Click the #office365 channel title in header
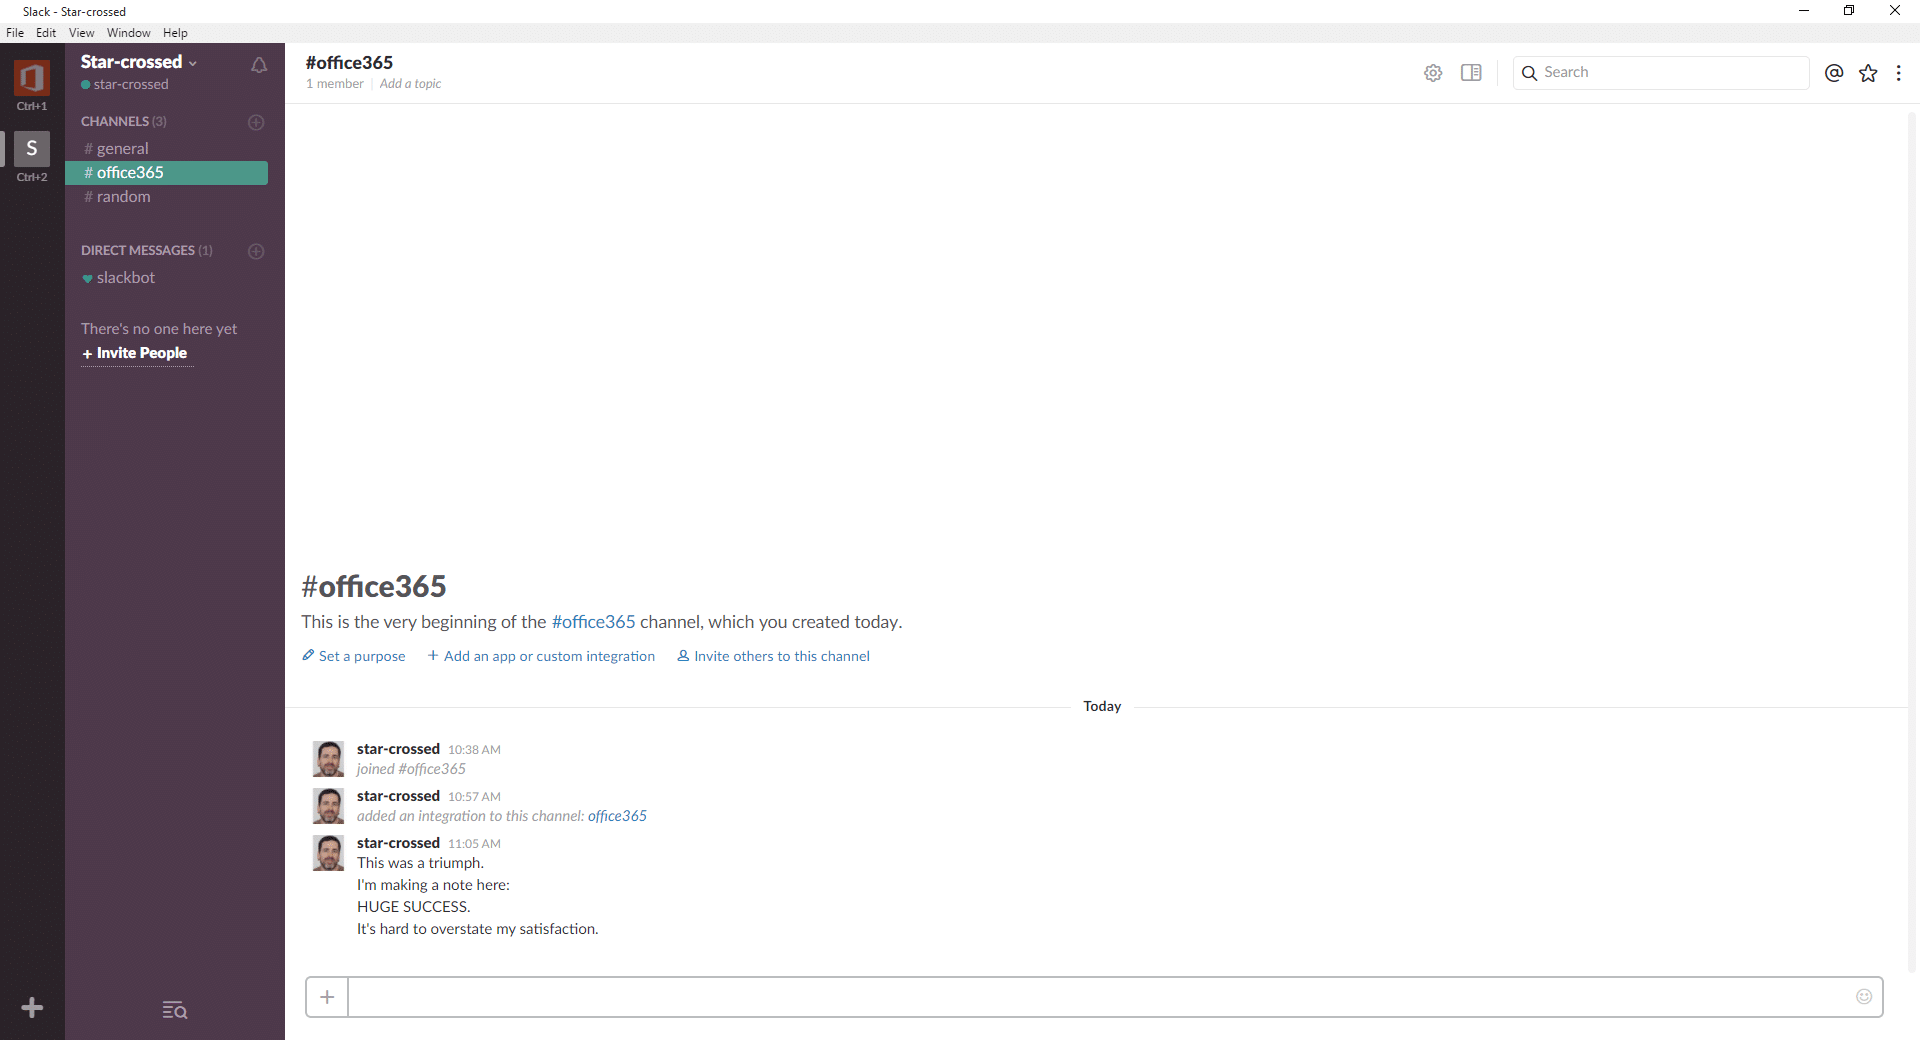The image size is (1920, 1040). pos(349,63)
